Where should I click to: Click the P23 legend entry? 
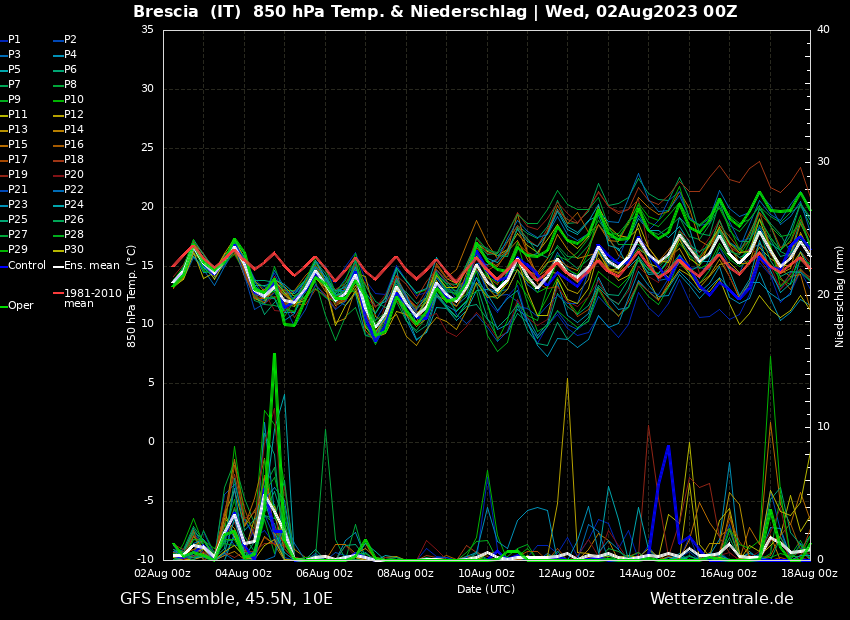click(14, 204)
